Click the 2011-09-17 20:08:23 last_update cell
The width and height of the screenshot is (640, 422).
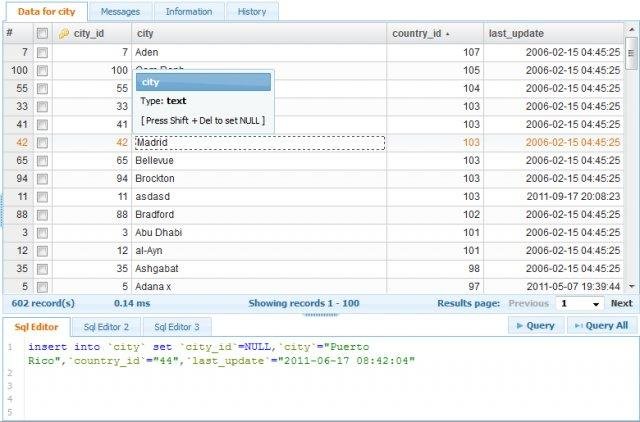pyautogui.click(x=553, y=197)
